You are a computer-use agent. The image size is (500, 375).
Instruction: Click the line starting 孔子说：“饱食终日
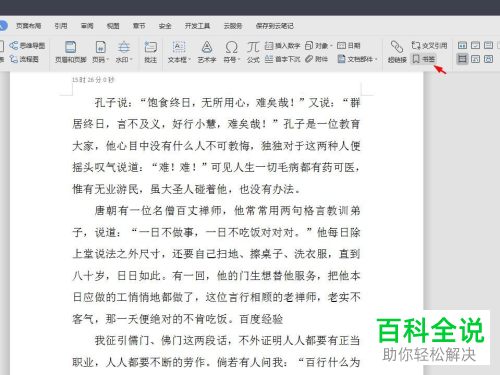point(227,102)
